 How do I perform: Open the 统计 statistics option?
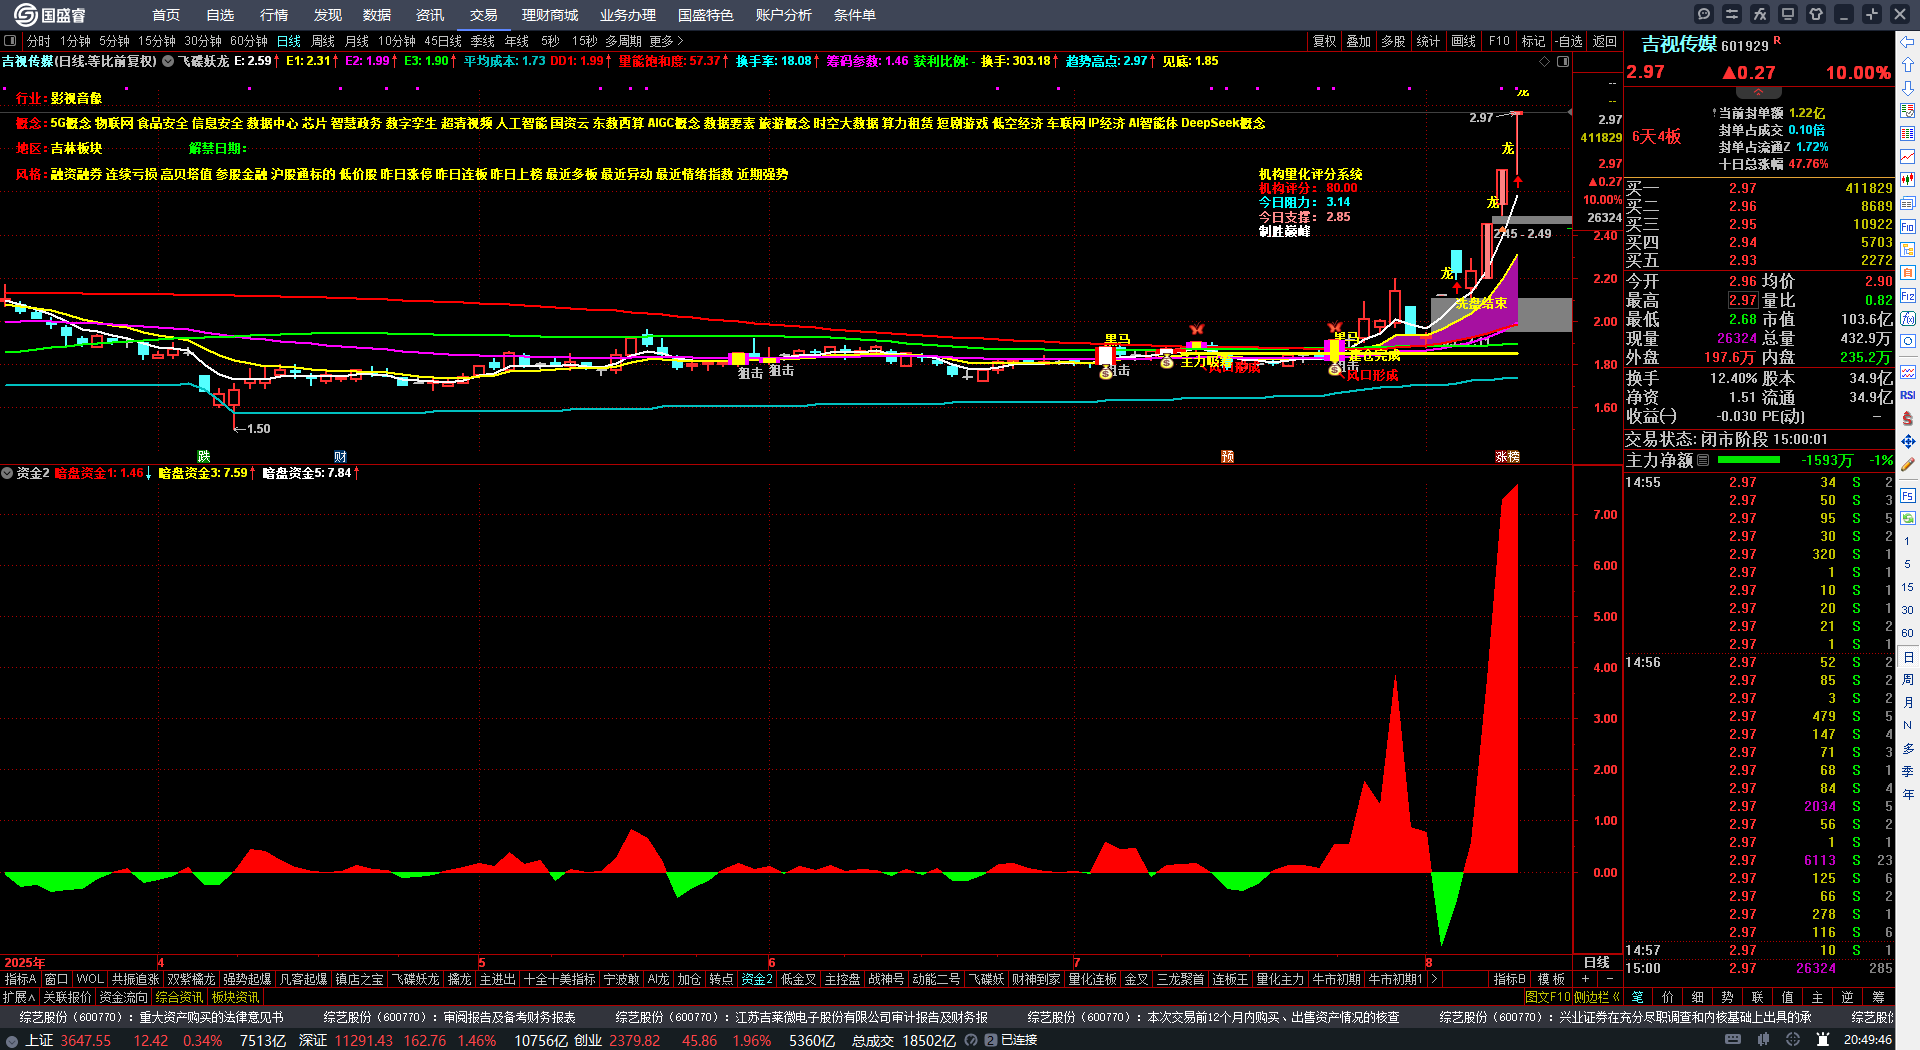(x=1428, y=41)
